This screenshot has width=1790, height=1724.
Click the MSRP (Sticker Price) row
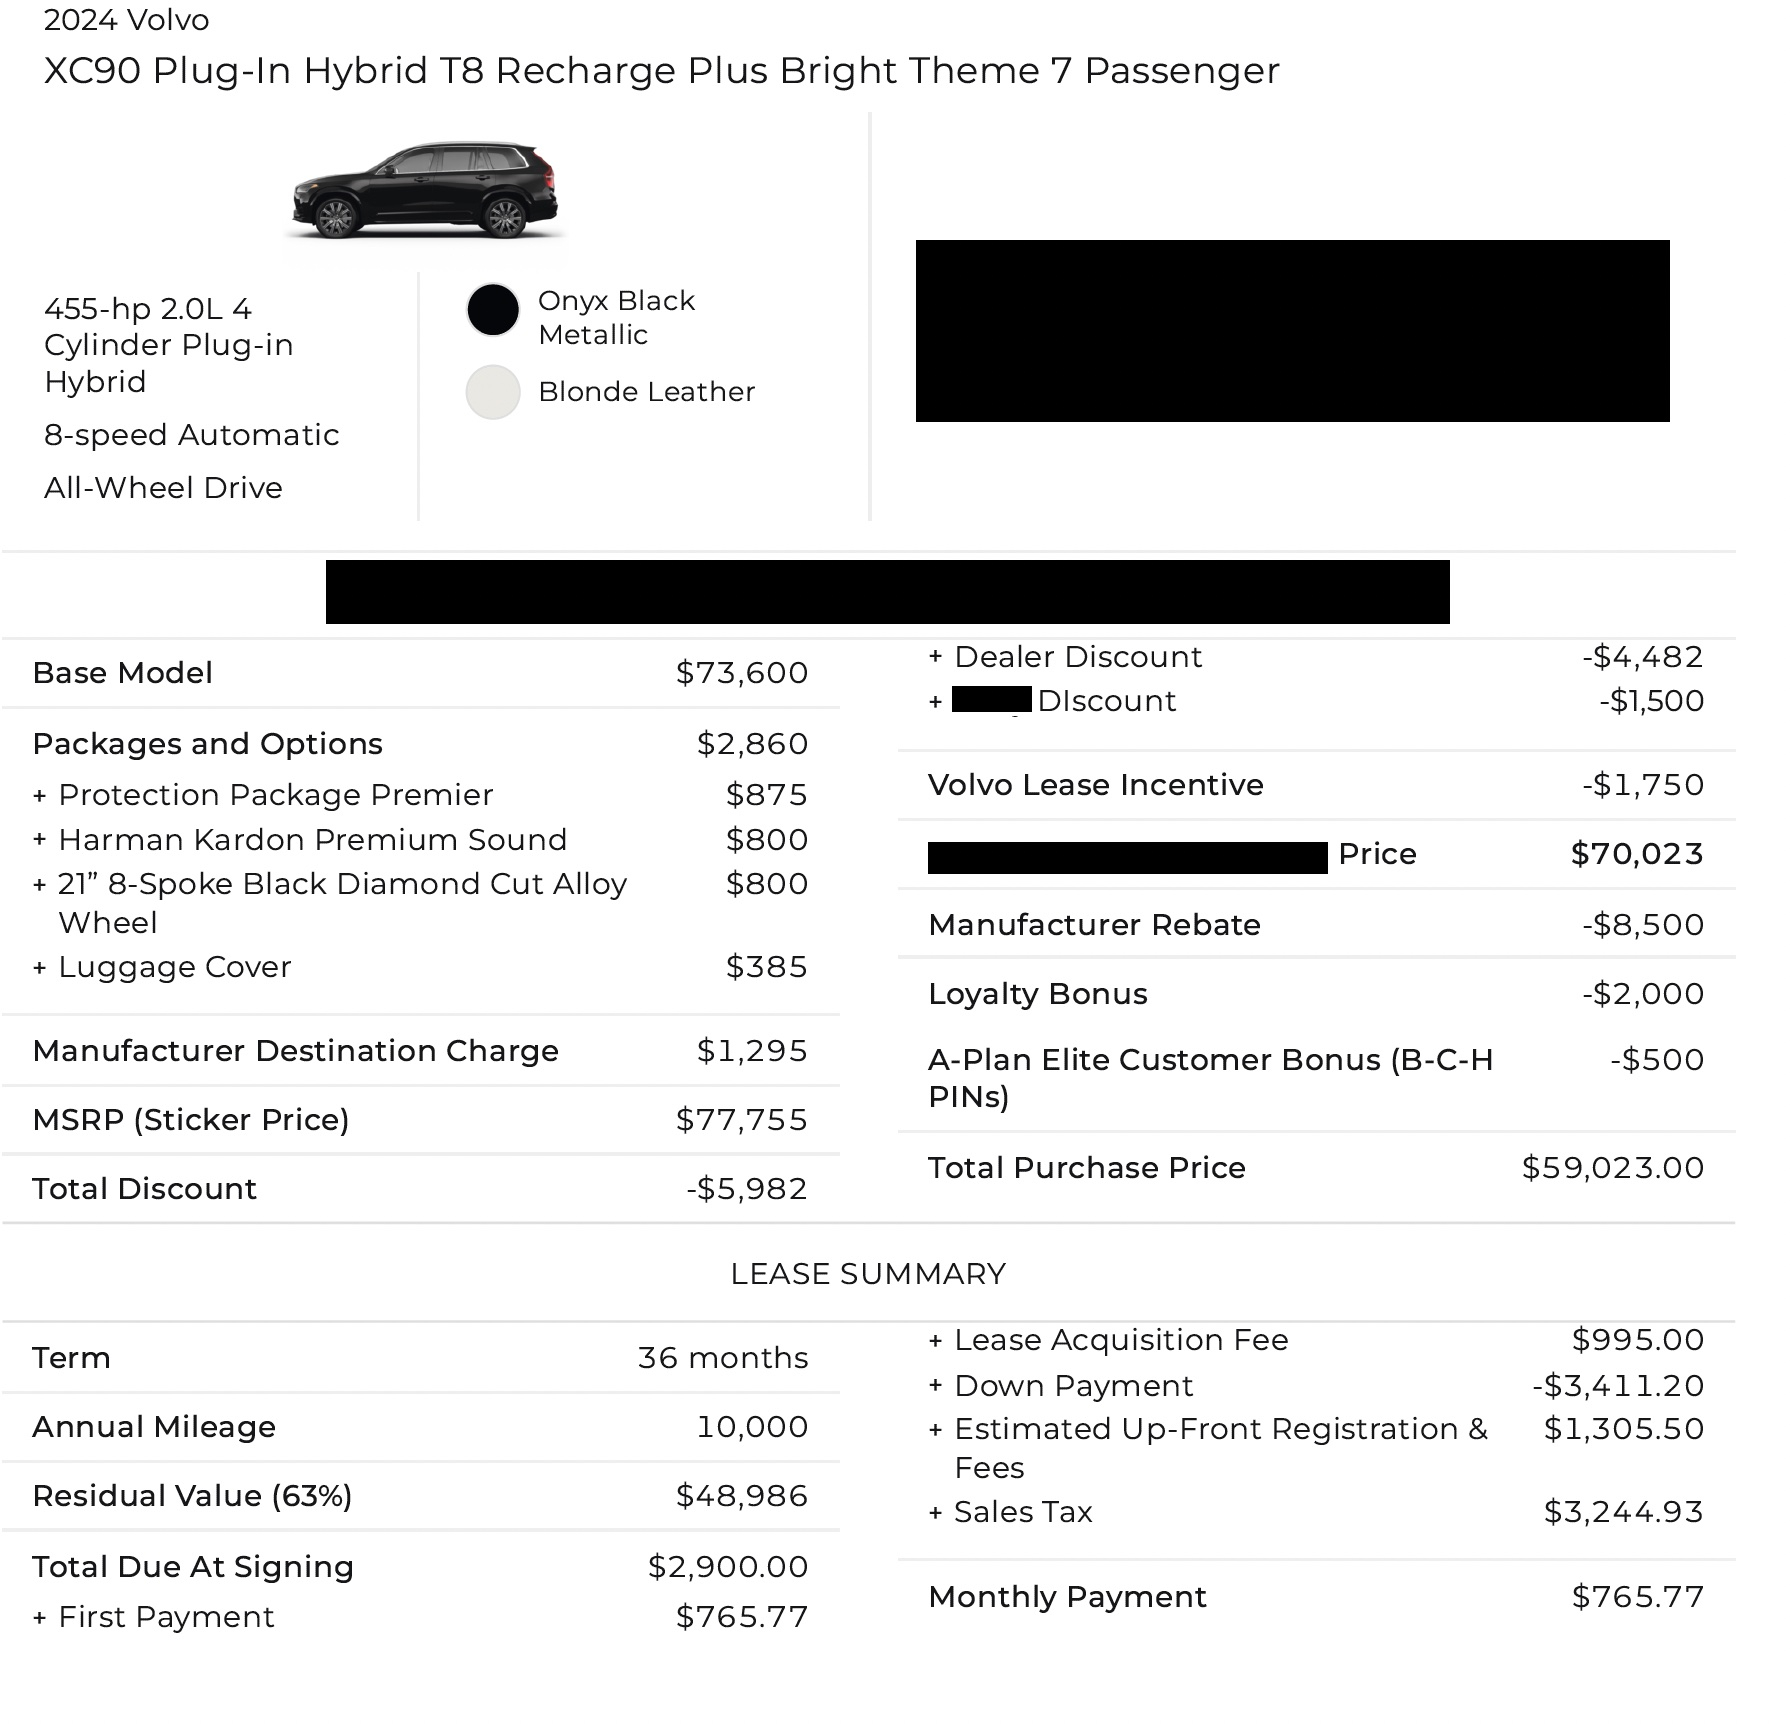point(420,1120)
